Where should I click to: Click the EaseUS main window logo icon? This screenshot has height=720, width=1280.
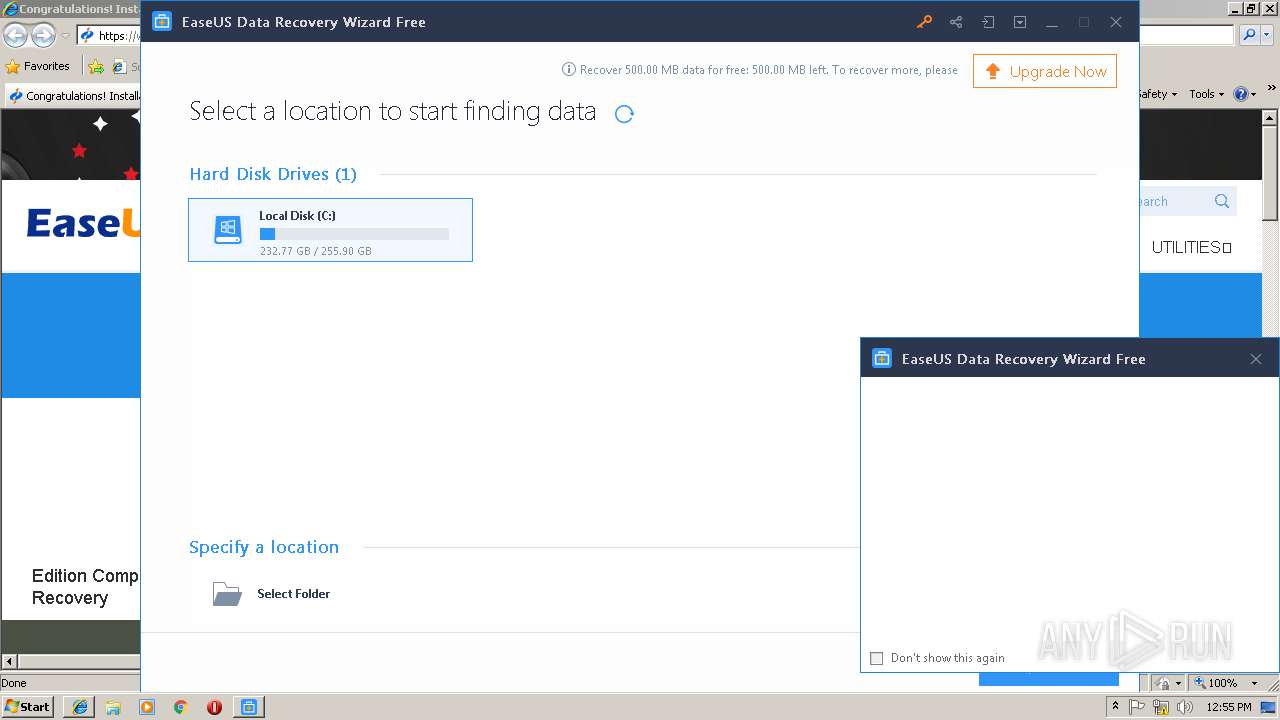(x=162, y=22)
